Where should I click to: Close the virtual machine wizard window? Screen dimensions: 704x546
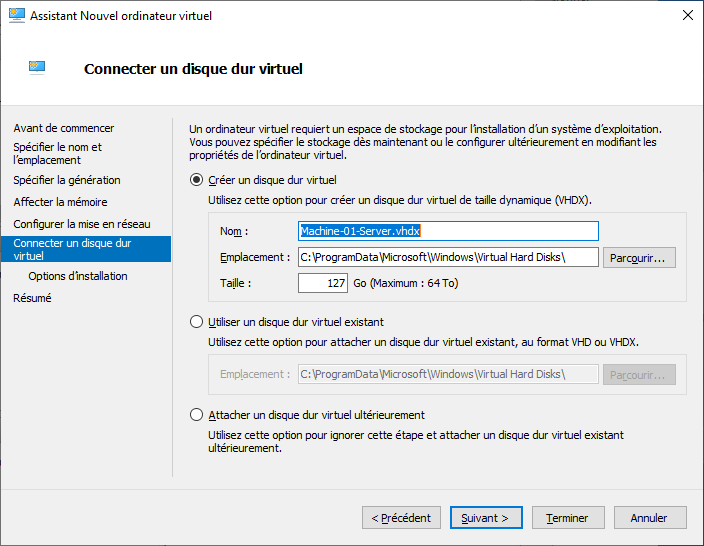(687, 16)
